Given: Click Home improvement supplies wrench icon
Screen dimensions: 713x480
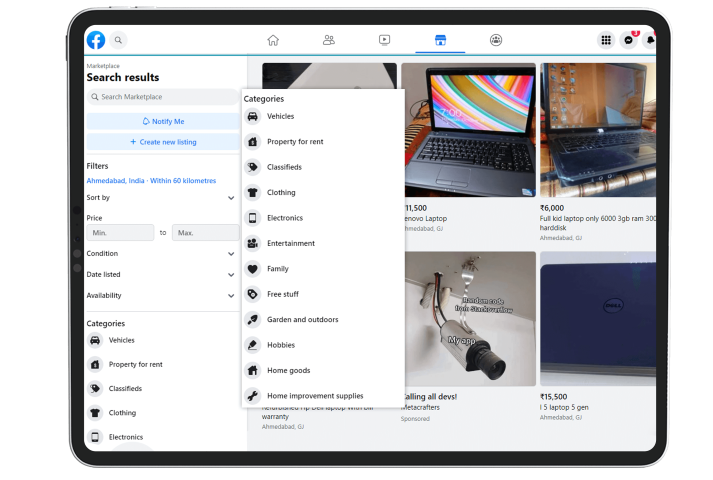Looking at the screenshot, I should [x=253, y=396].
